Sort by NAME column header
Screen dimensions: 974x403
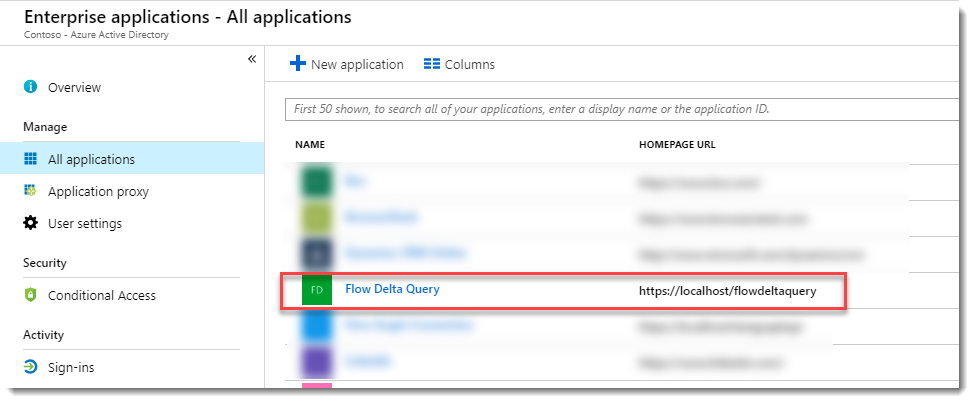310,145
